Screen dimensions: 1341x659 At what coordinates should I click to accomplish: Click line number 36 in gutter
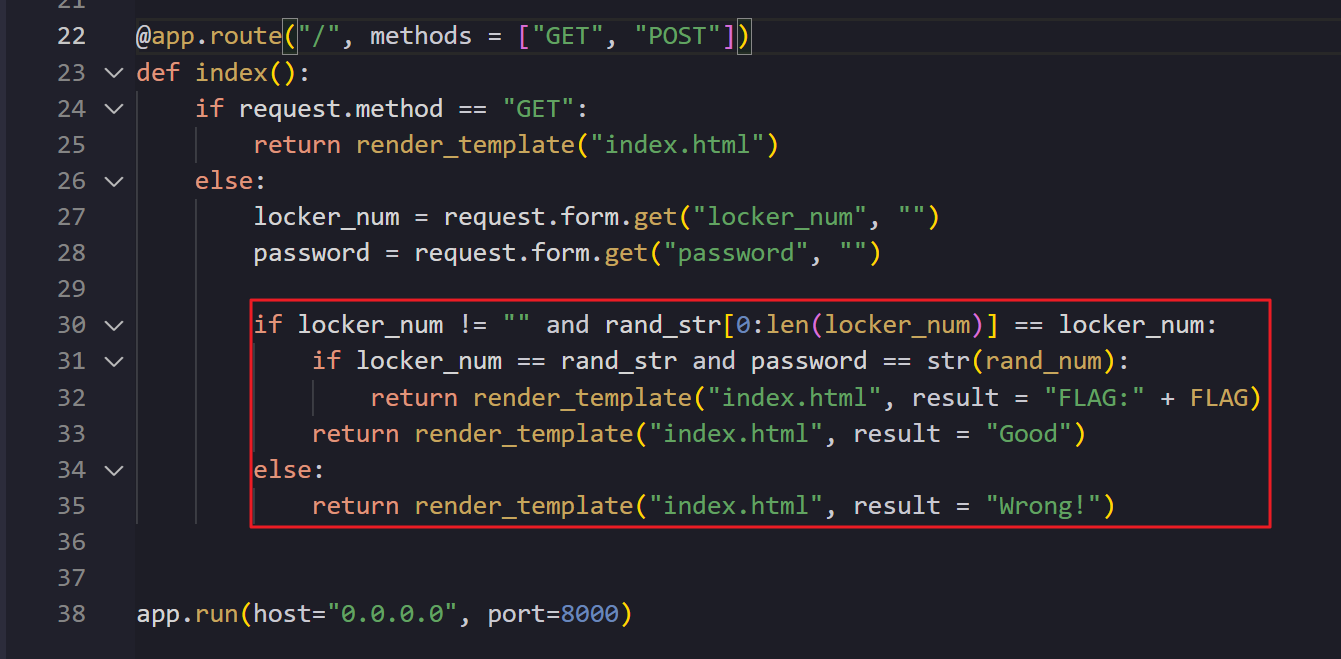pyautogui.click(x=72, y=541)
